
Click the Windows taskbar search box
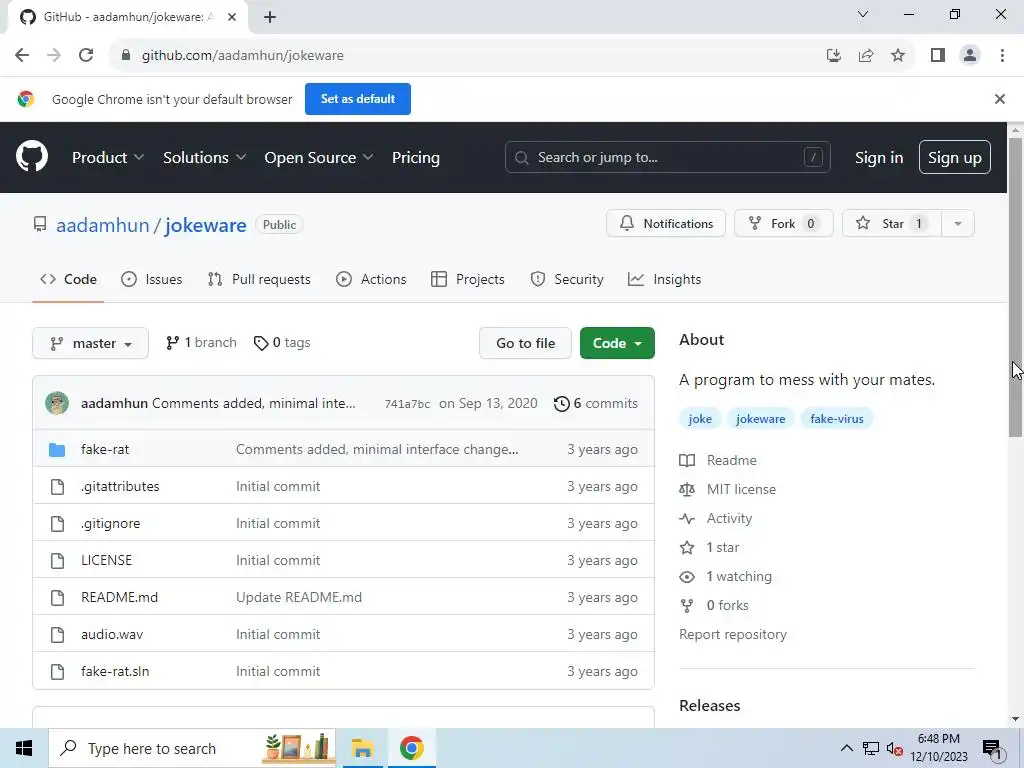click(193, 748)
